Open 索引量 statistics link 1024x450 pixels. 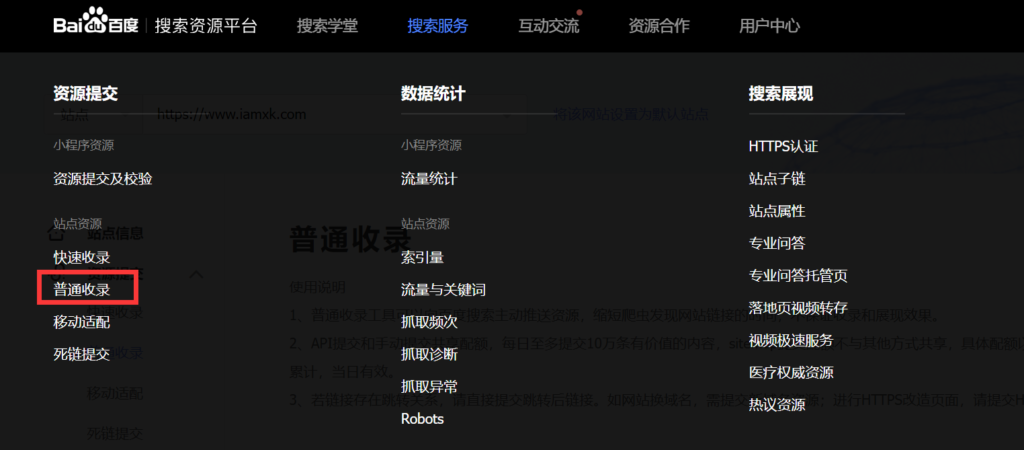click(422, 258)
